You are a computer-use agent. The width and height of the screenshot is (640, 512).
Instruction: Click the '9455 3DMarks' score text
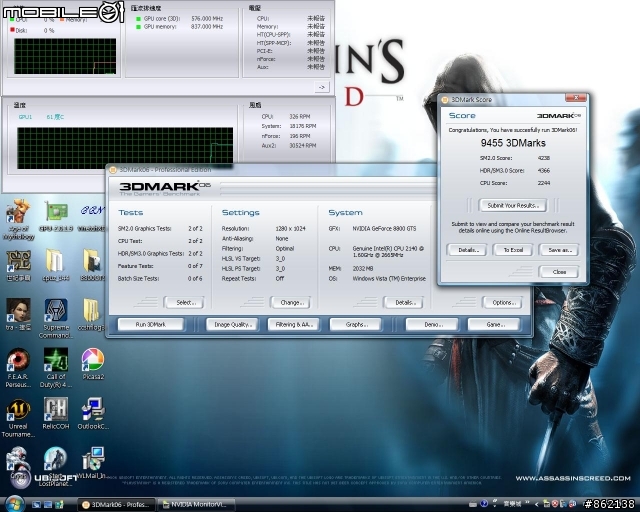[x=513, y=143]
